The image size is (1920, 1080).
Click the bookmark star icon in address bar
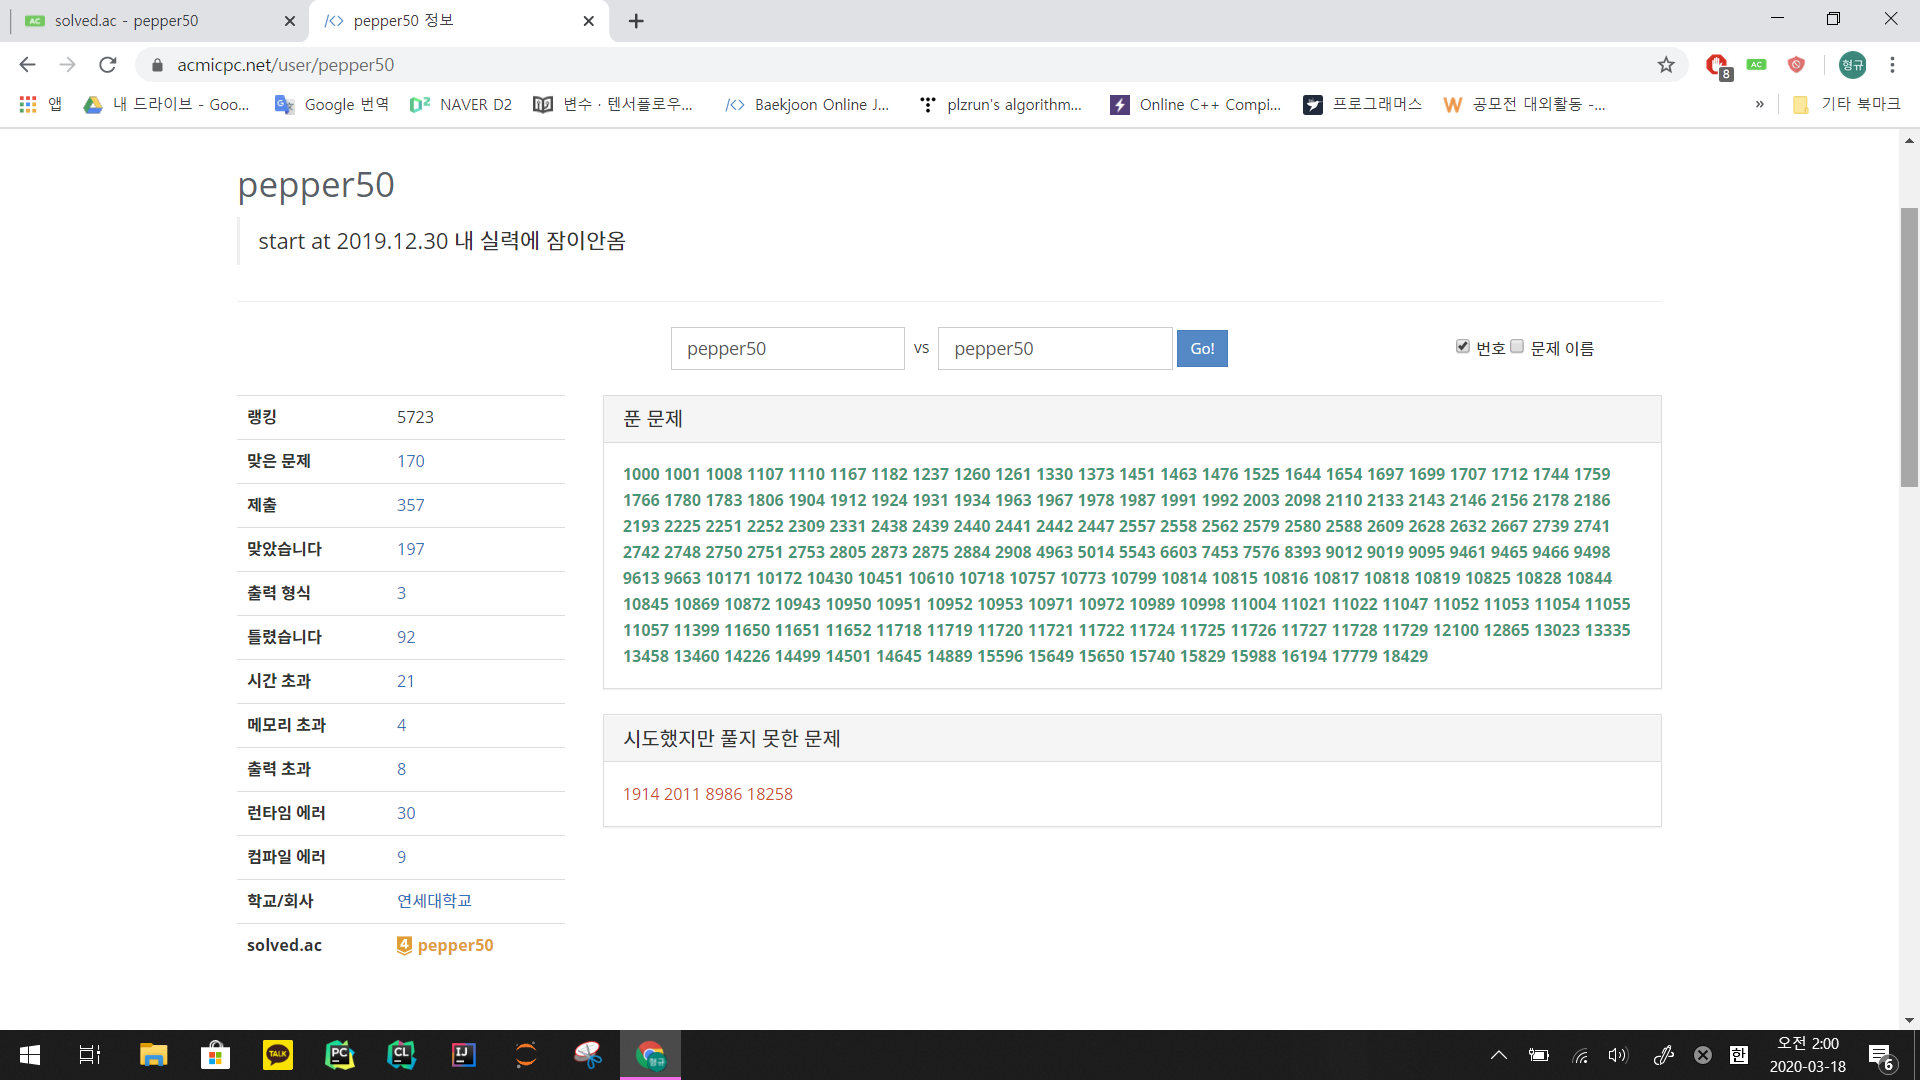coord(1666,65)
